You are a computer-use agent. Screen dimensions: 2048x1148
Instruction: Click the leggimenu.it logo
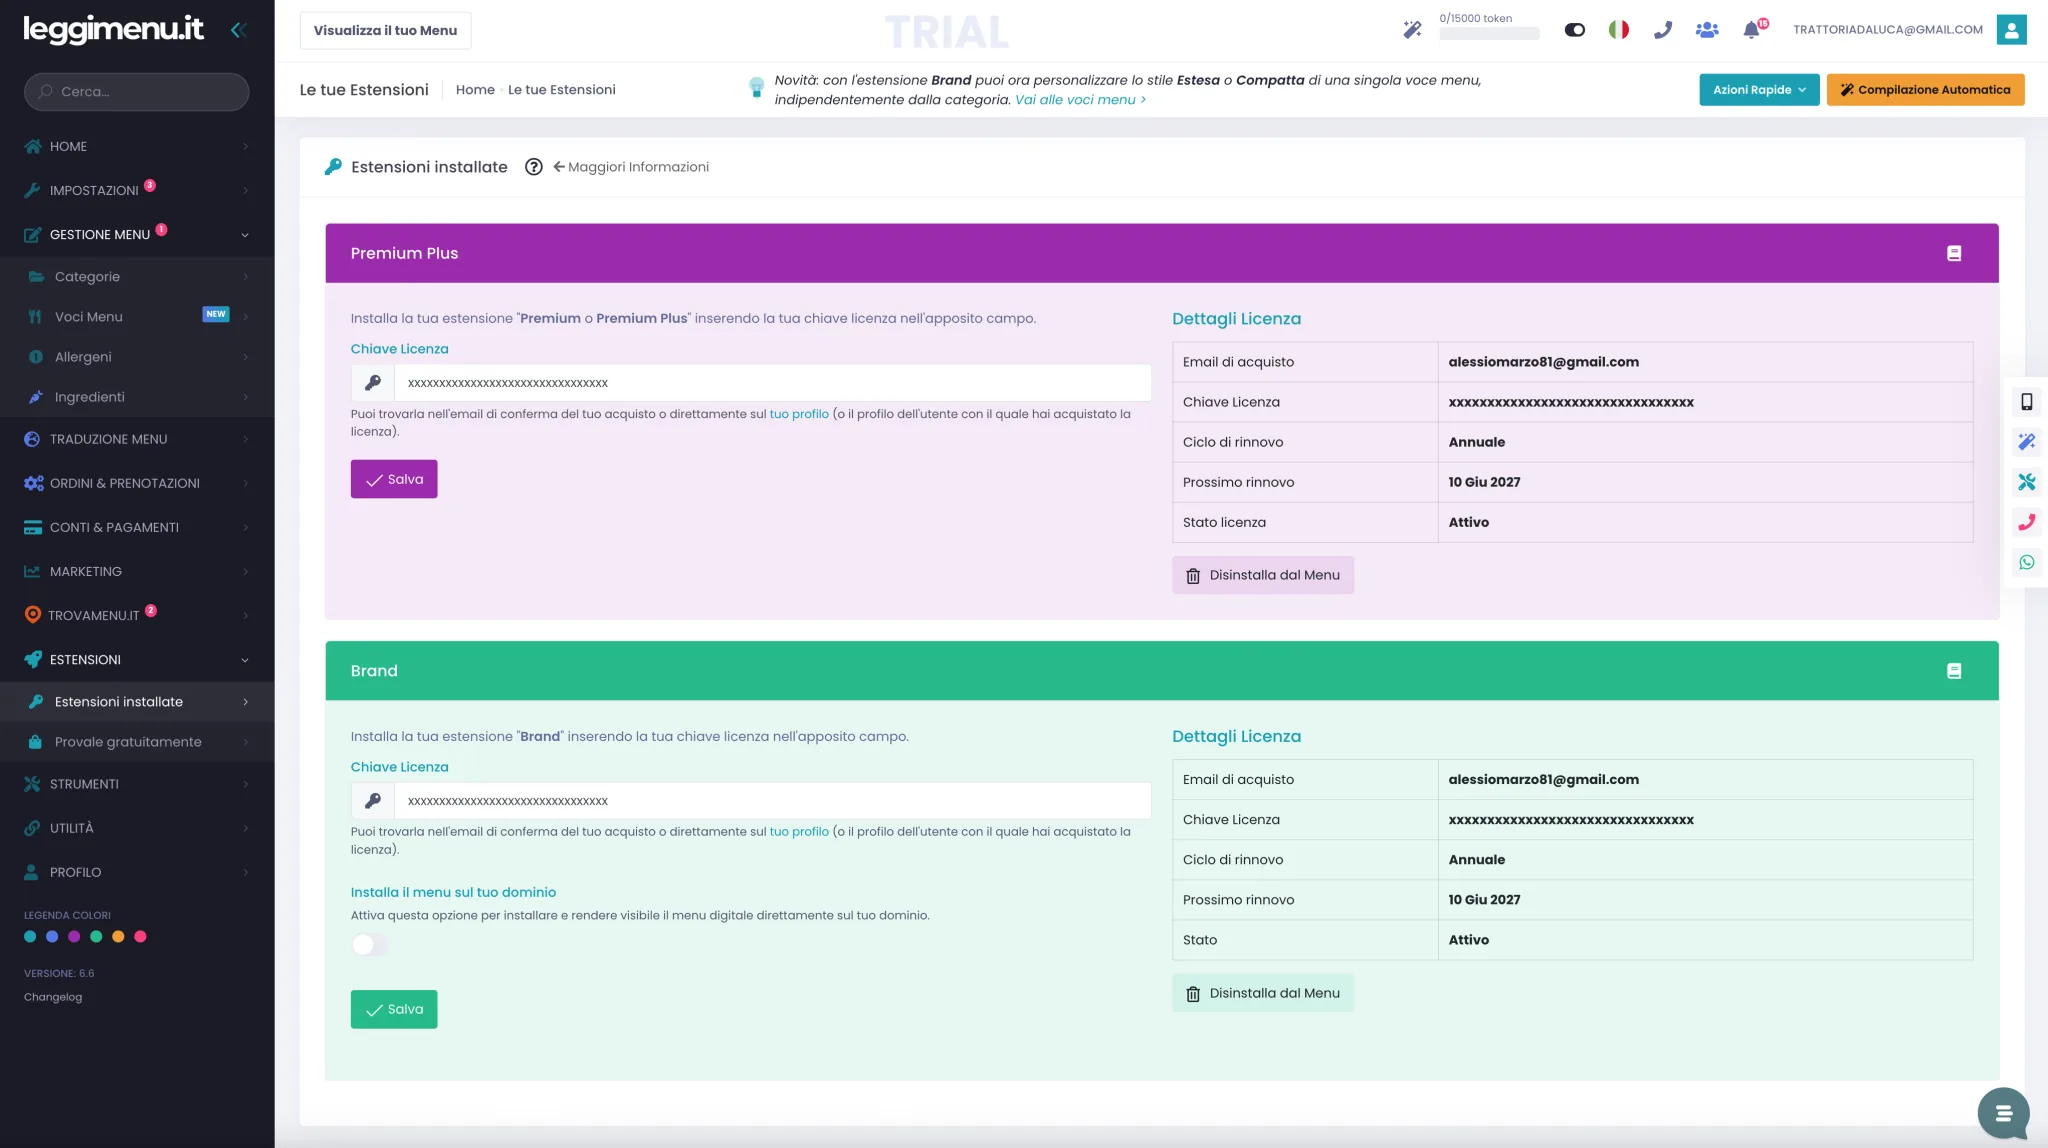coord(113,29)
